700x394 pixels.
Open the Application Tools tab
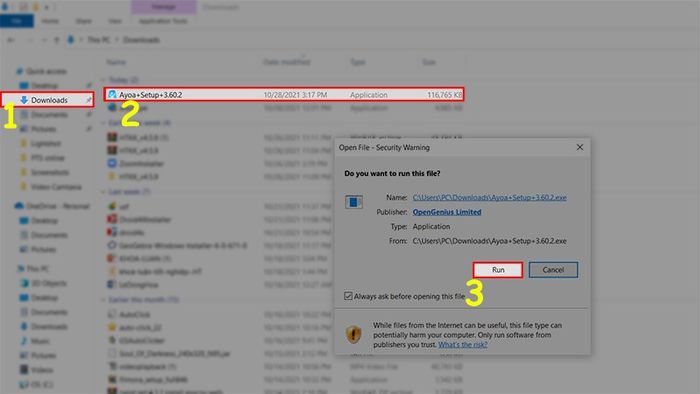(x=163, y=21)
